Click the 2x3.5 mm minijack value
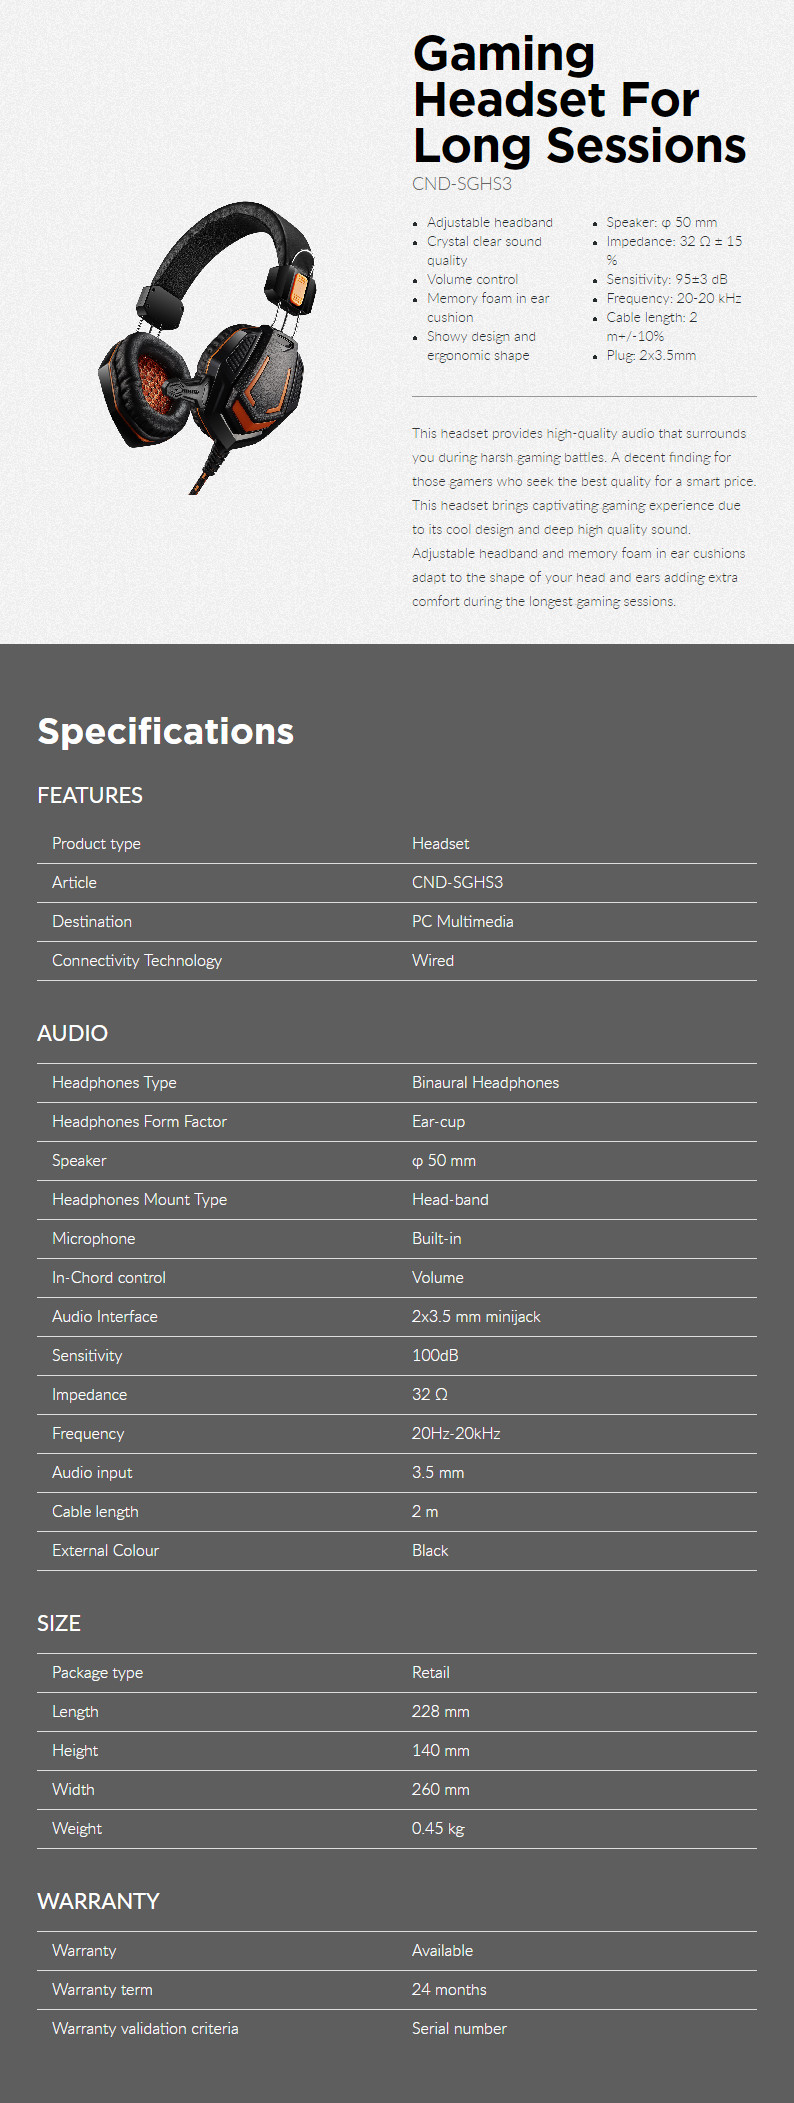The image size is (794, 2103). (476, 1317)
